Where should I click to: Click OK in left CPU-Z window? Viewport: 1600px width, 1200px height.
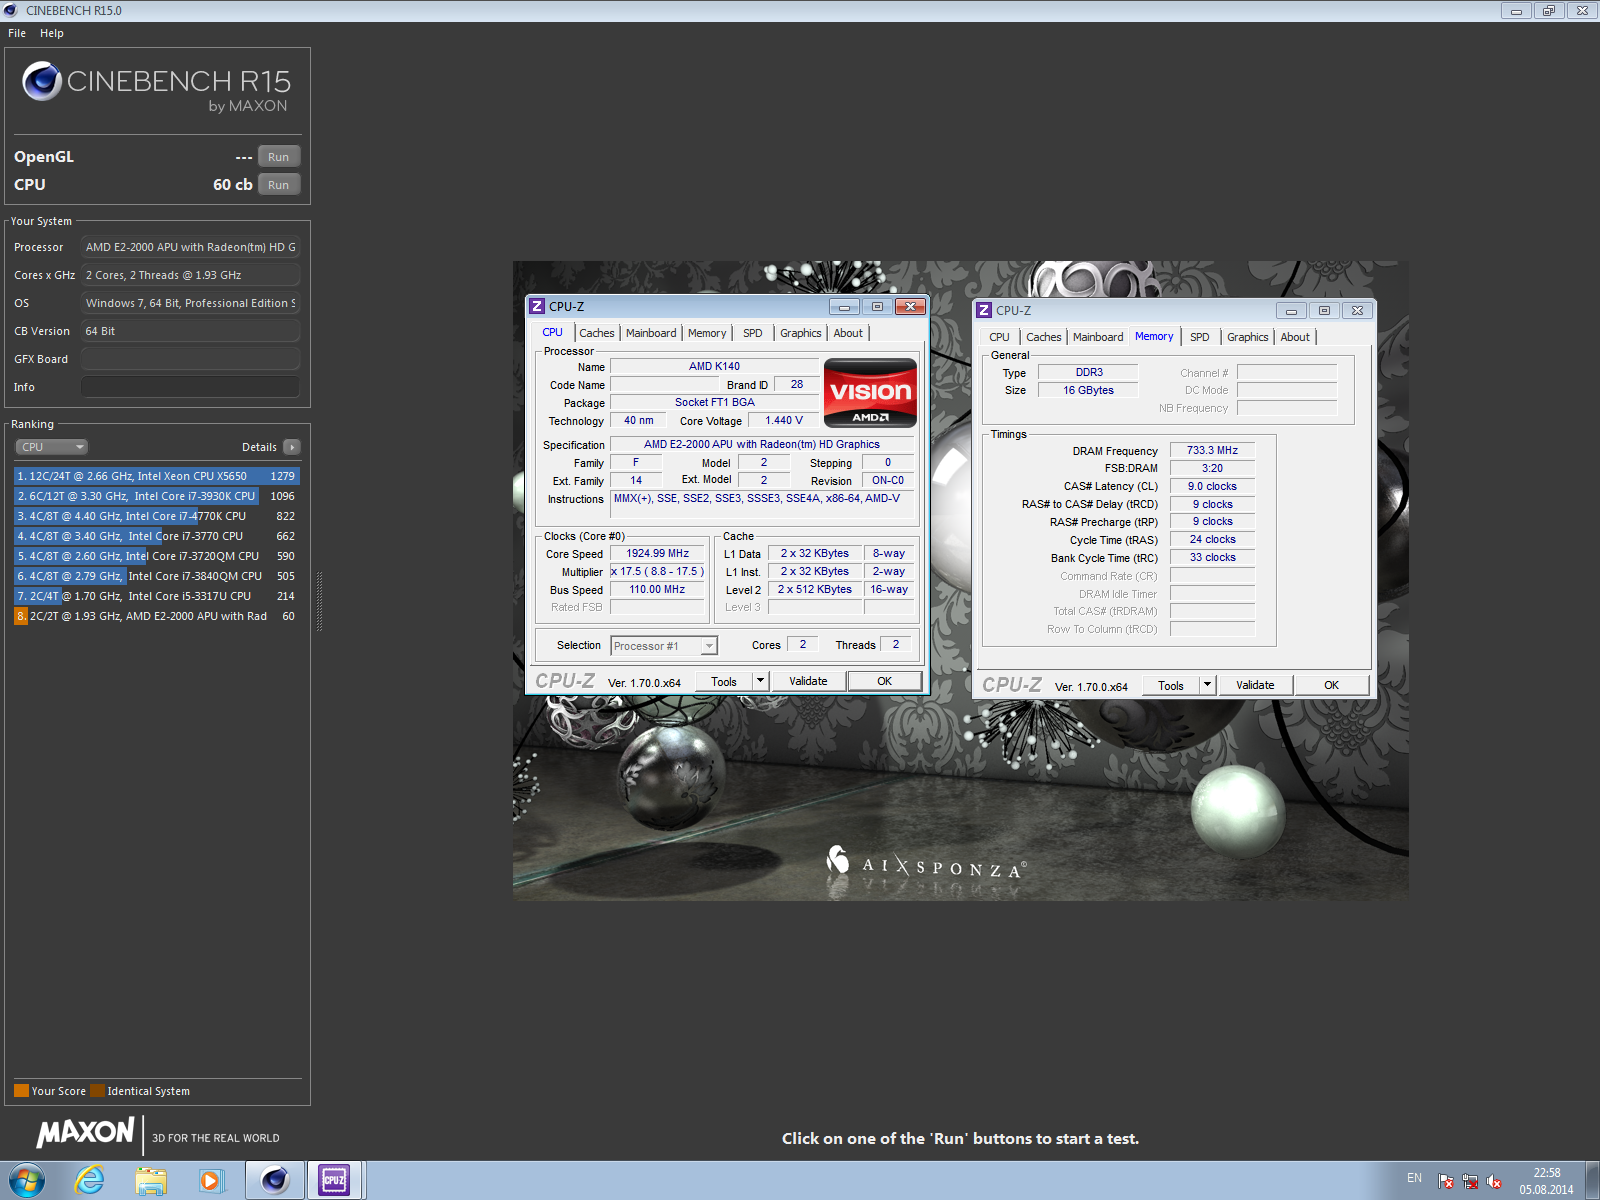click(x=885, y=682)
